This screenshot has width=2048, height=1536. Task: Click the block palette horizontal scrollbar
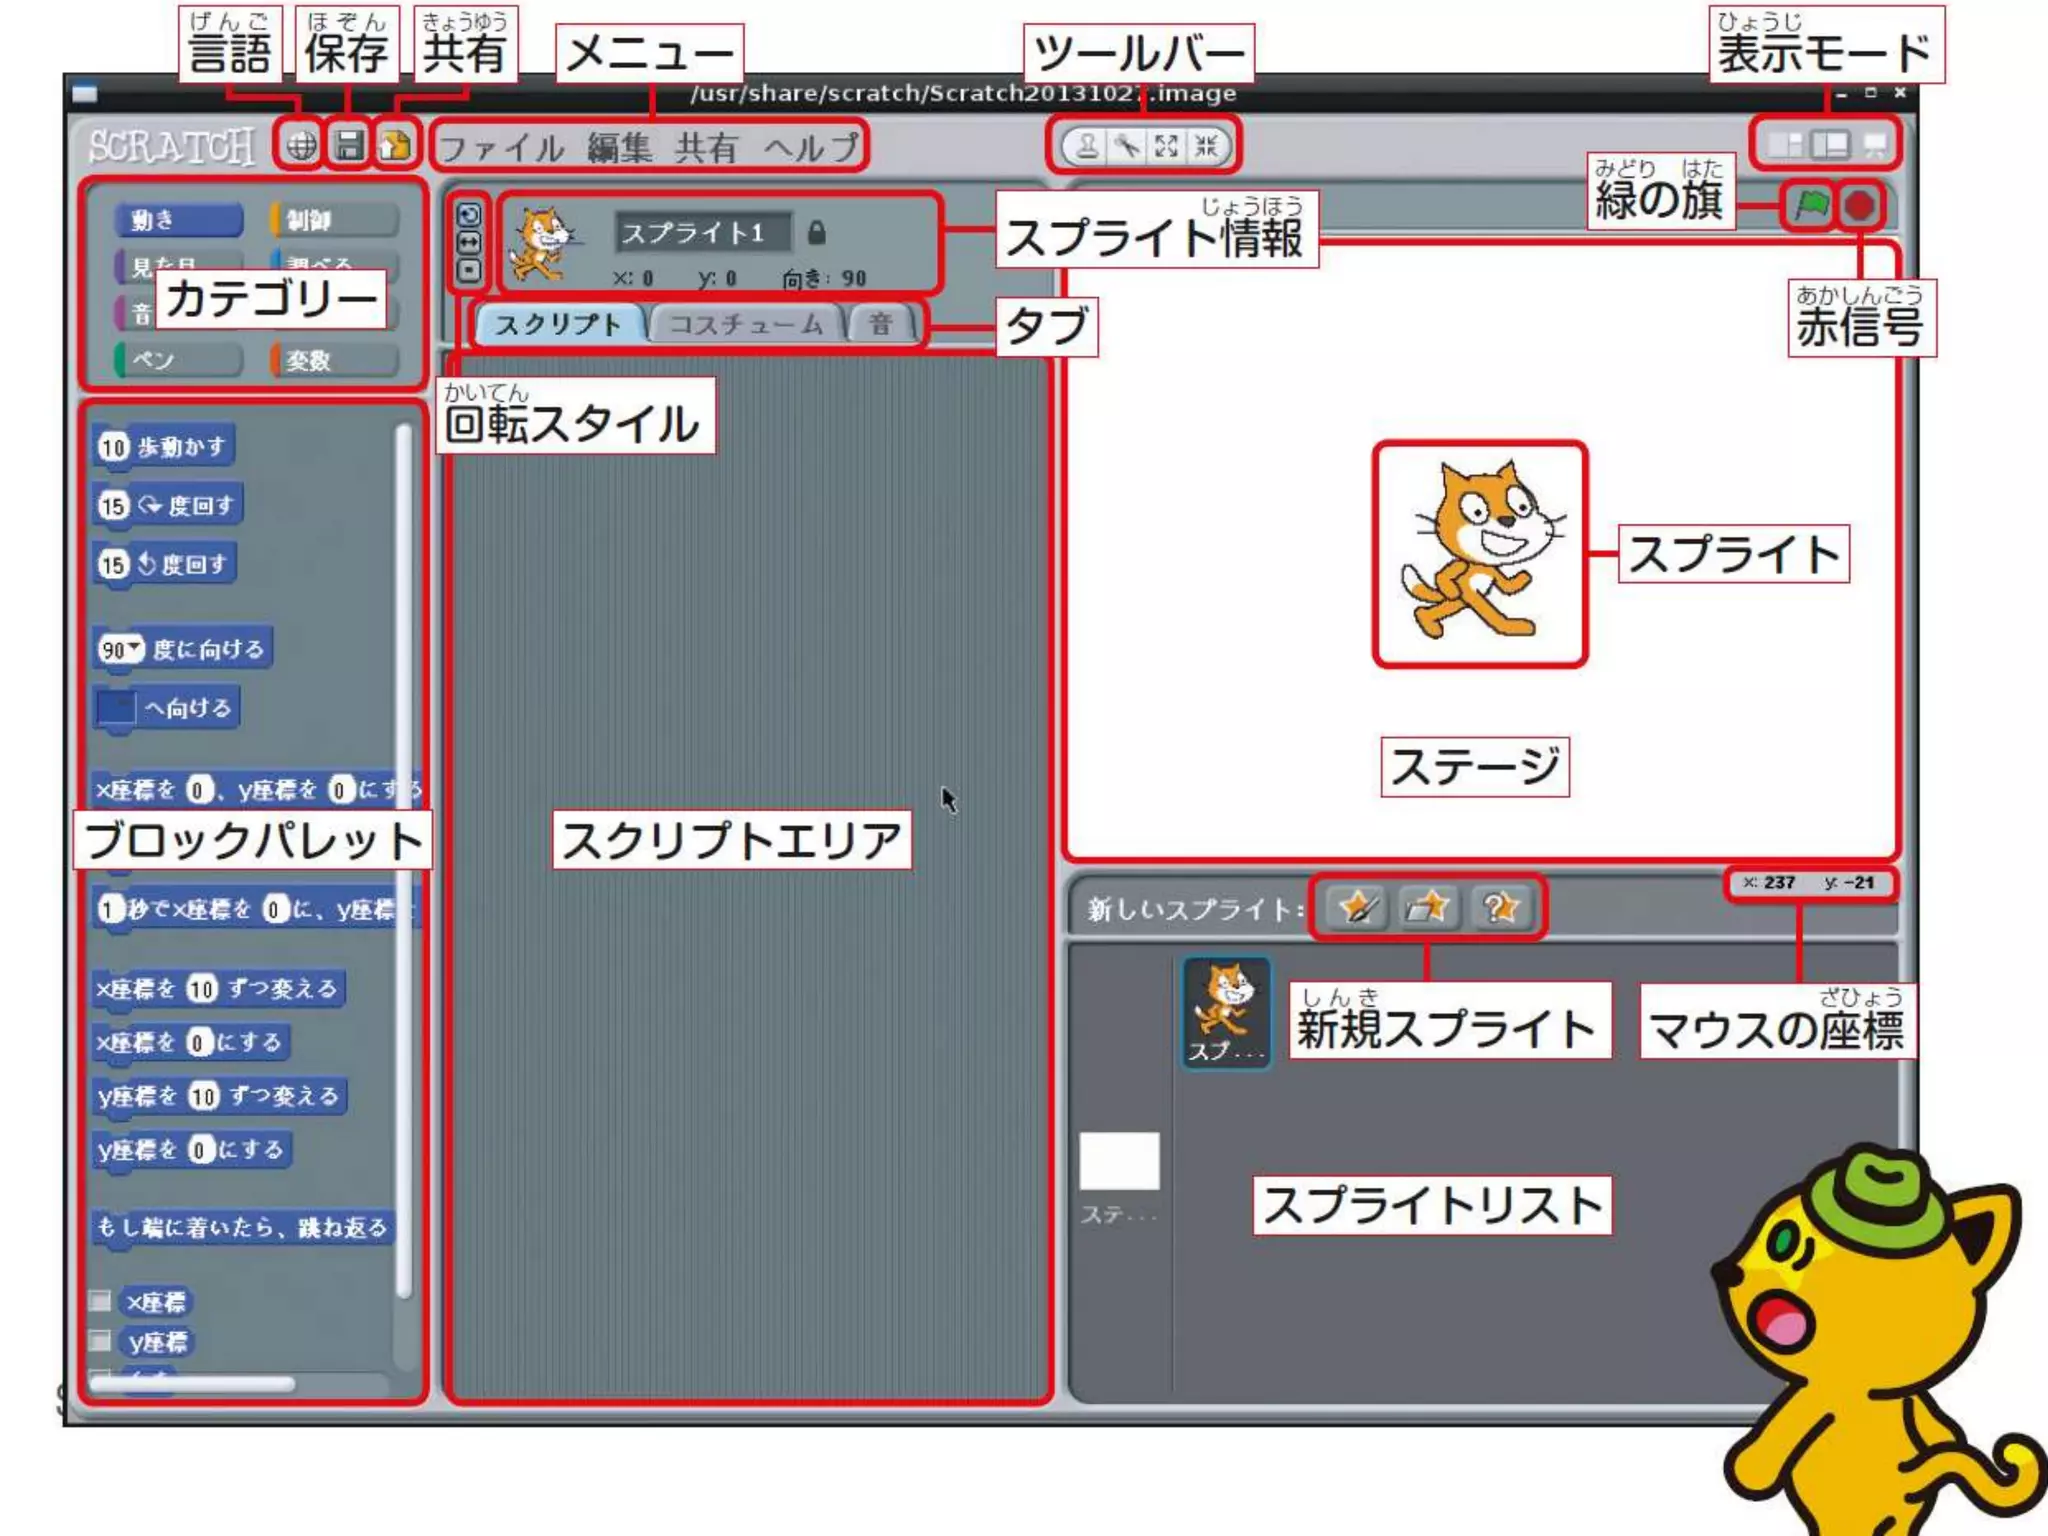(192, 1384)
